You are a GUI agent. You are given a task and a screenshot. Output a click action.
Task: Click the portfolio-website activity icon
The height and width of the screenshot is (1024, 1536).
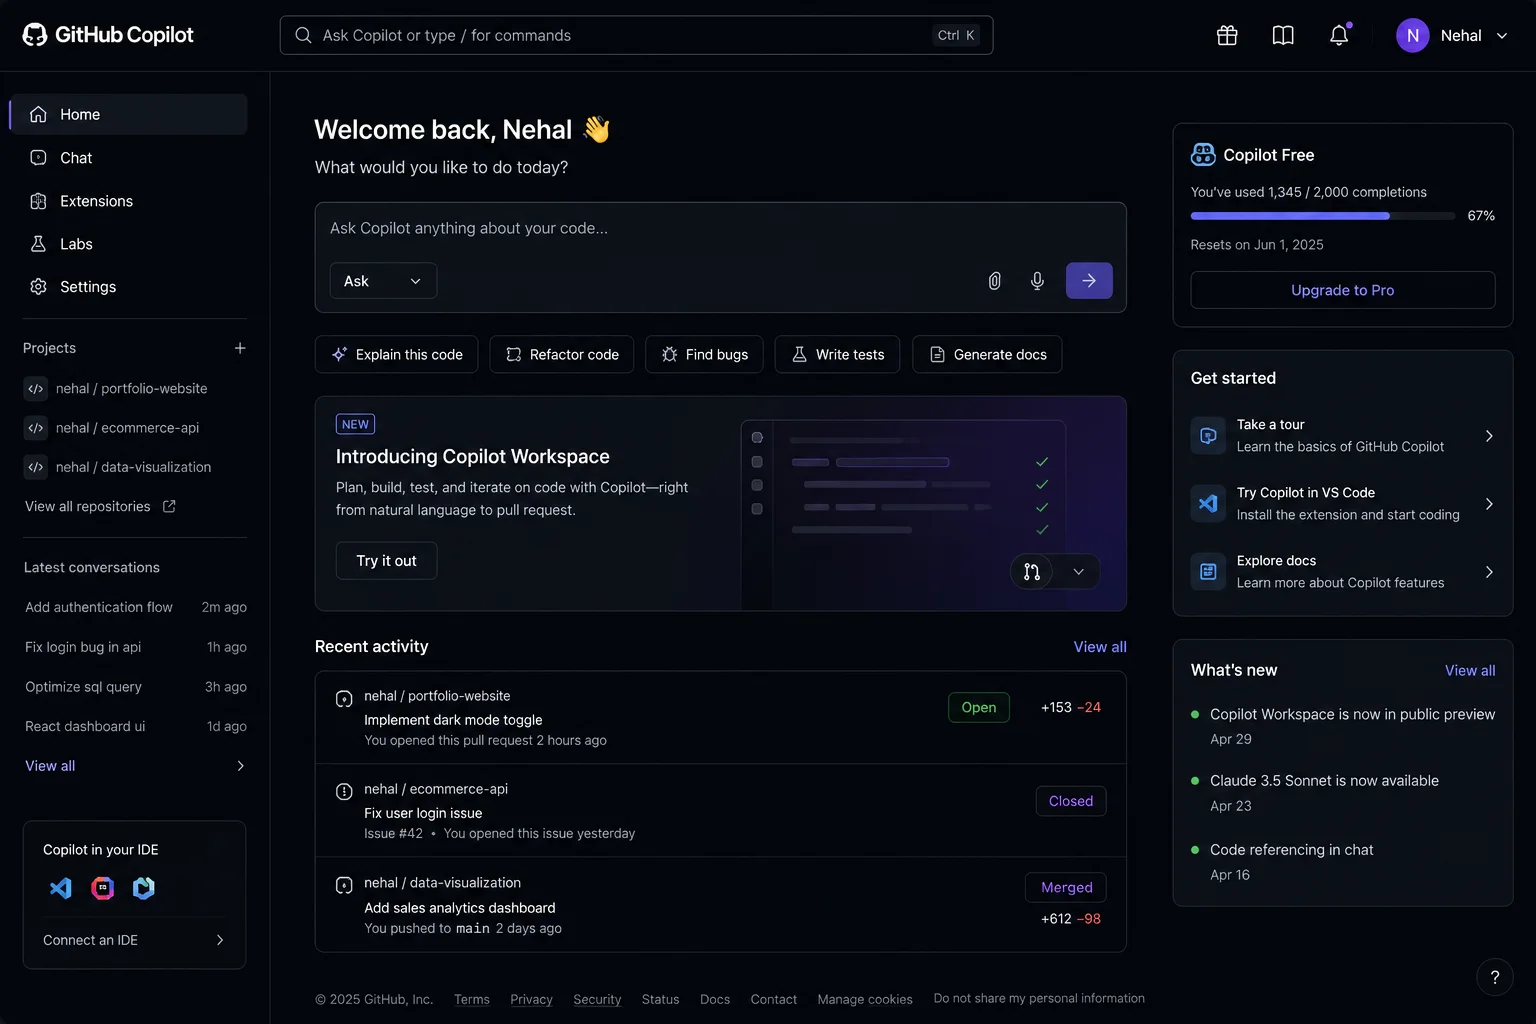344,699
